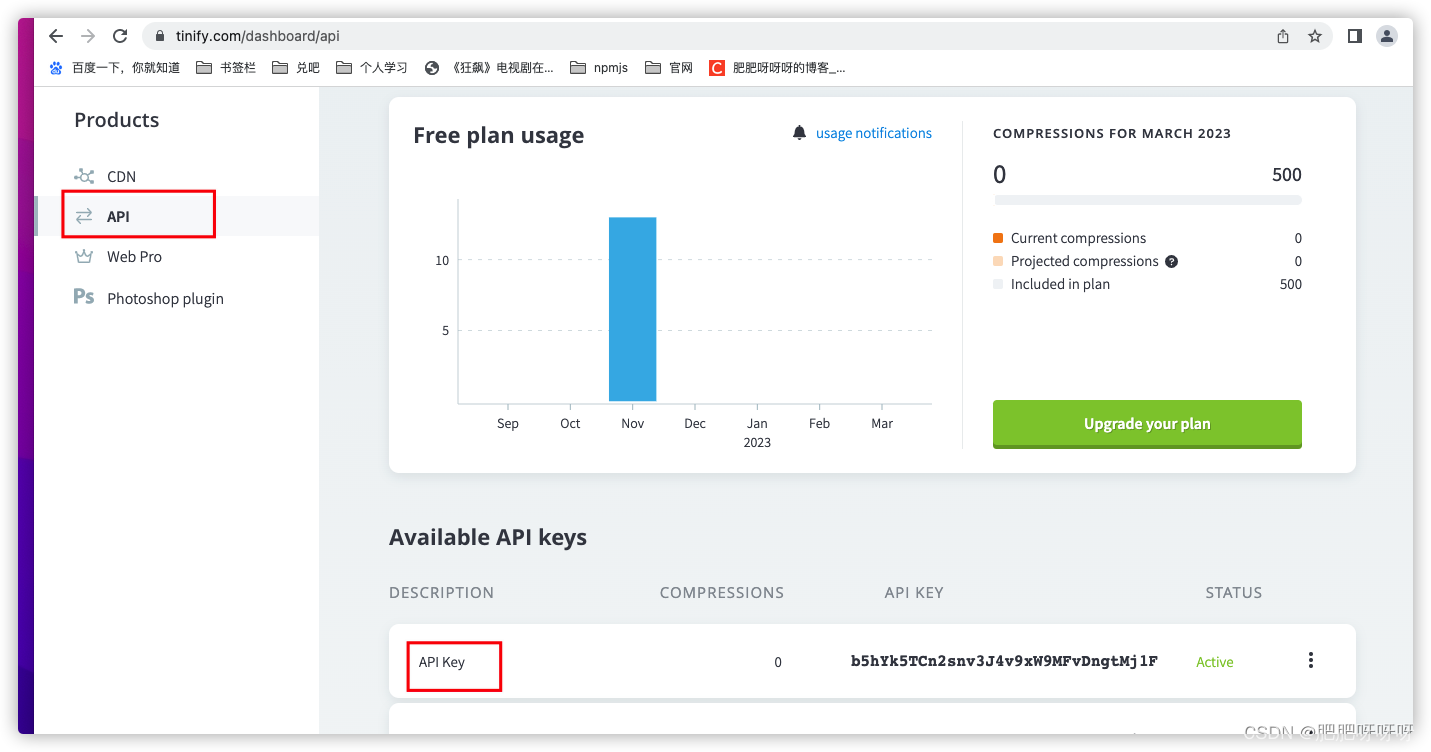The image size is (1431, 752).
Task: Click the Mar label on chart axis
Action: [x=882, y=423]
